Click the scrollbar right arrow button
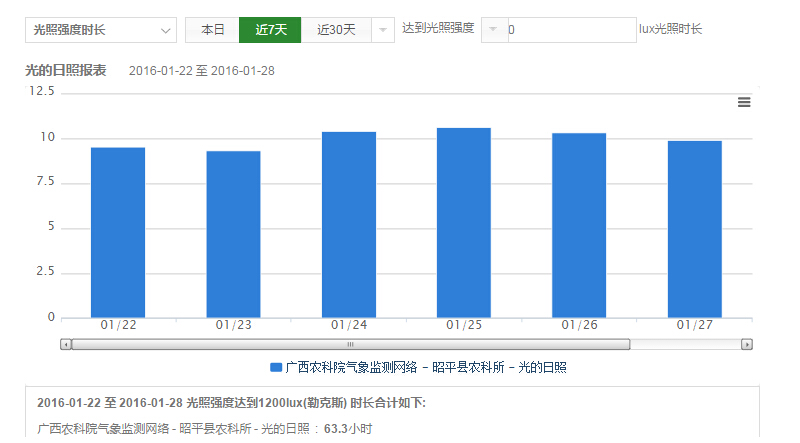Image resolution: width=800 pixels, height=443 pixels. coord(746,344)
